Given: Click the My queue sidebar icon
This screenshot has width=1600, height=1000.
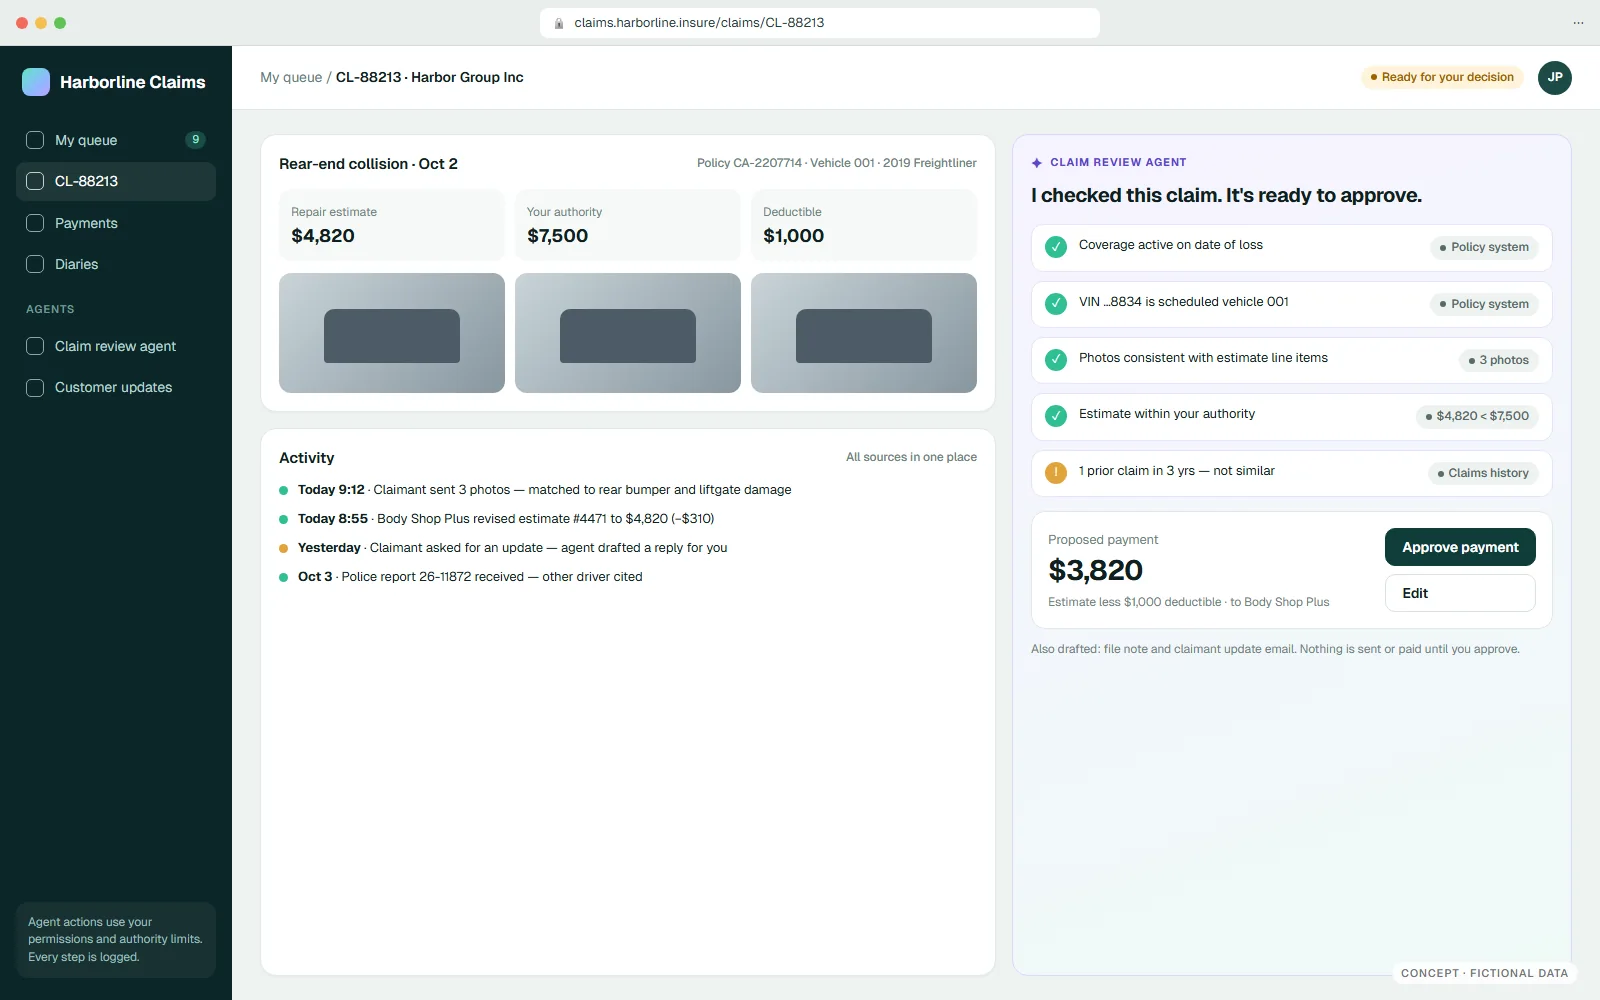Looking at the screenshot, I should coord(35,140).
